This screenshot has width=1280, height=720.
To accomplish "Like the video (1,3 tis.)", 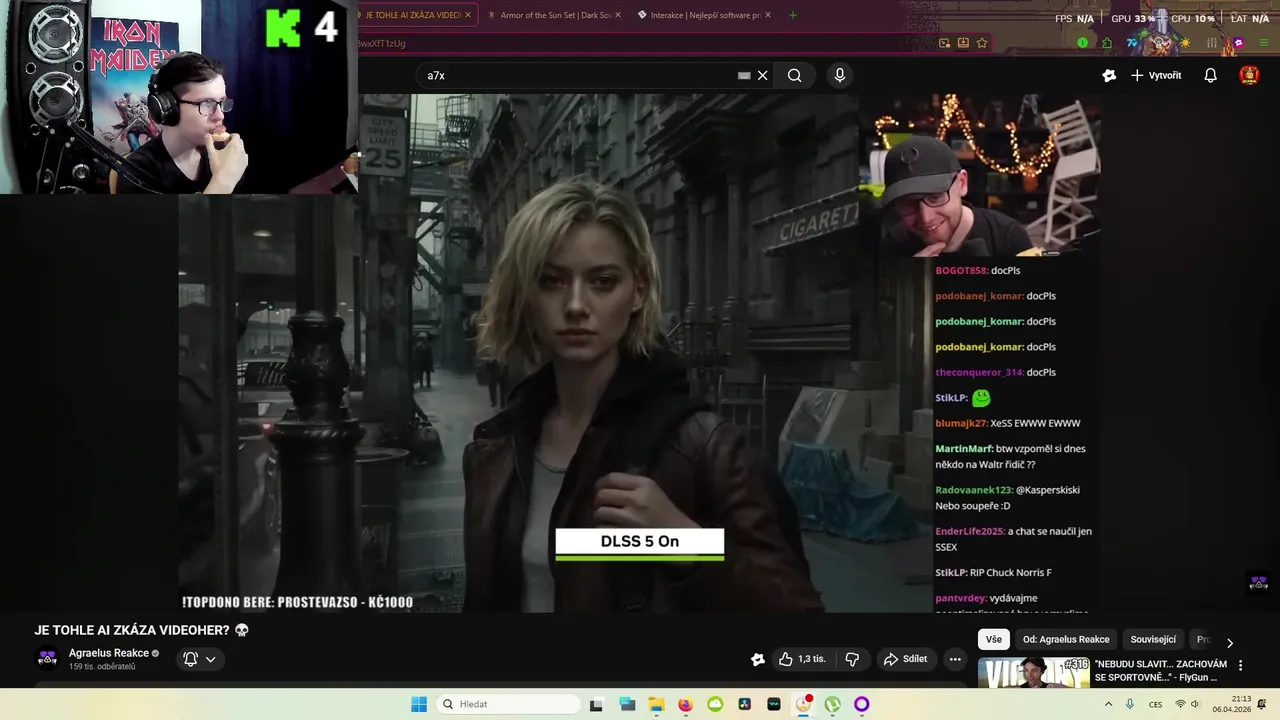I will pos(803,659).
